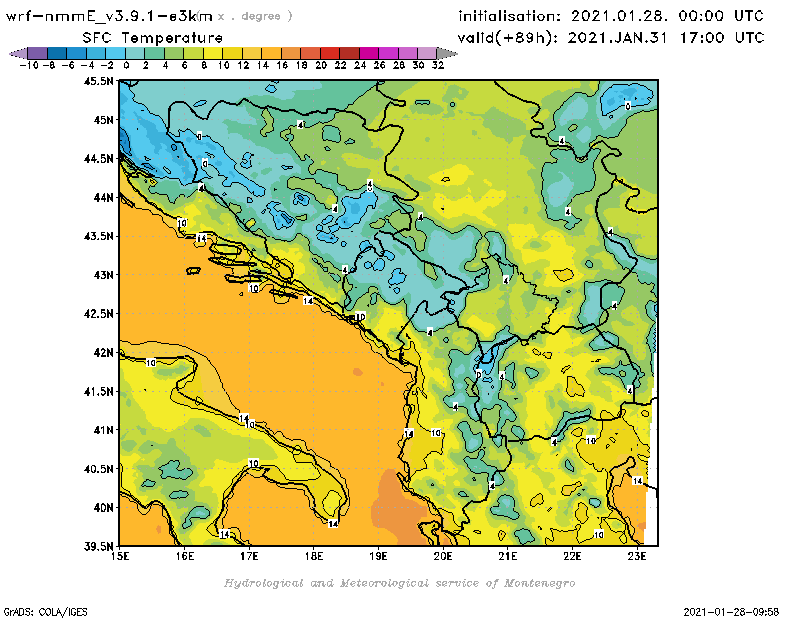
Task: Click the lavender left arrow end of the legend
Action: click(18, 53)
